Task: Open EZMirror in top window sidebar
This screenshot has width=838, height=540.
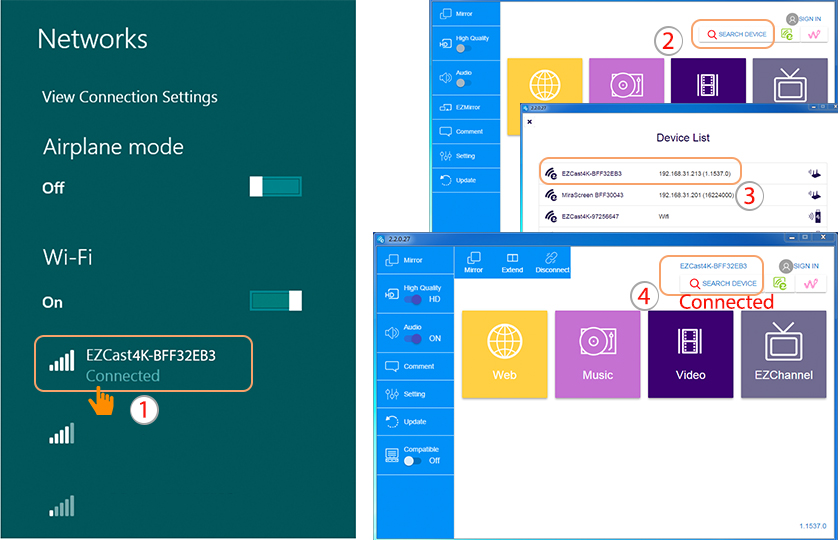Action: [x=465, y=107]
